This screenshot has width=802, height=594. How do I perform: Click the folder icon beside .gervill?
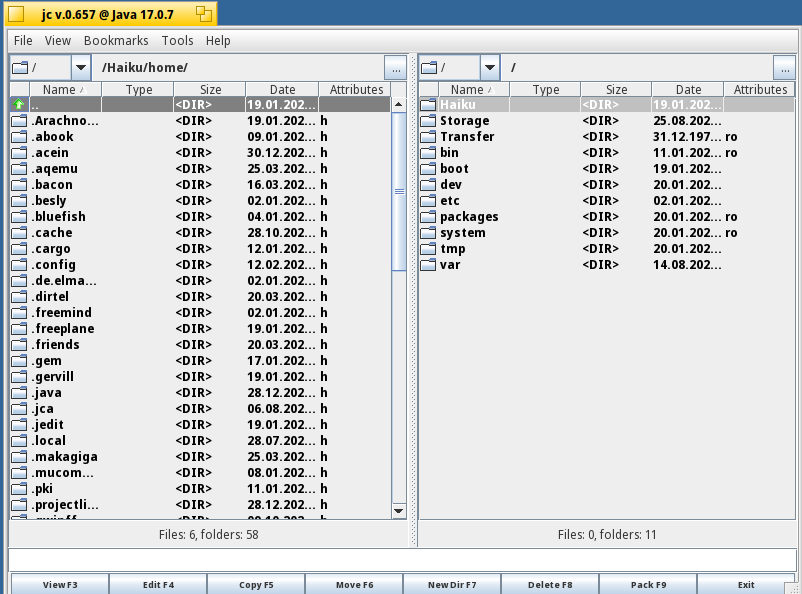coord(19,377)
